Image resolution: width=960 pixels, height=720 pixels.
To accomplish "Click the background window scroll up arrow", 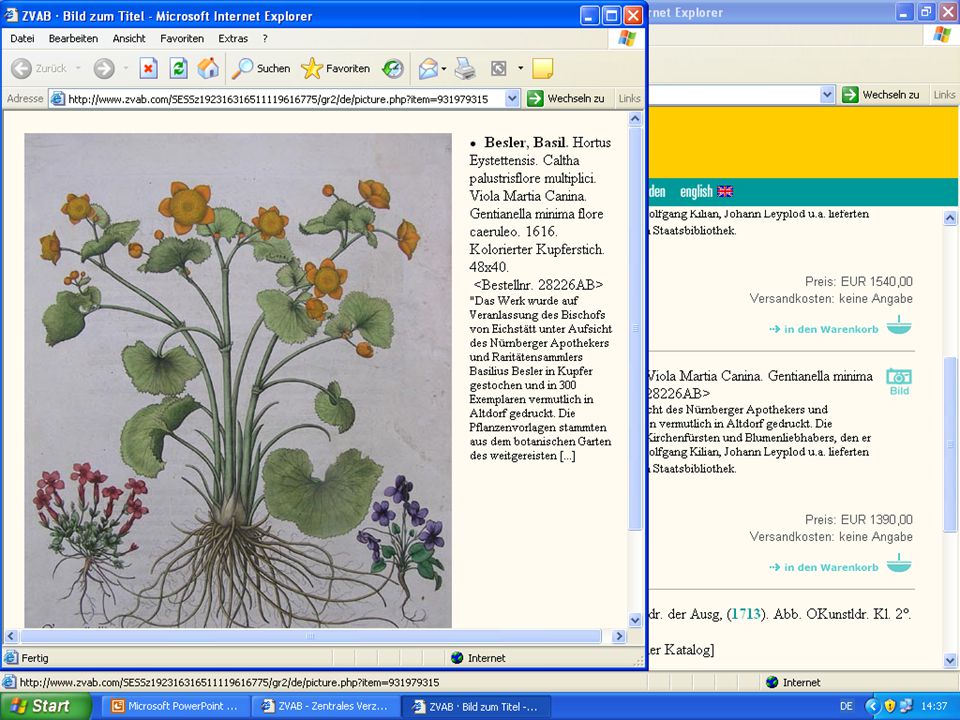I will (950, 217).
